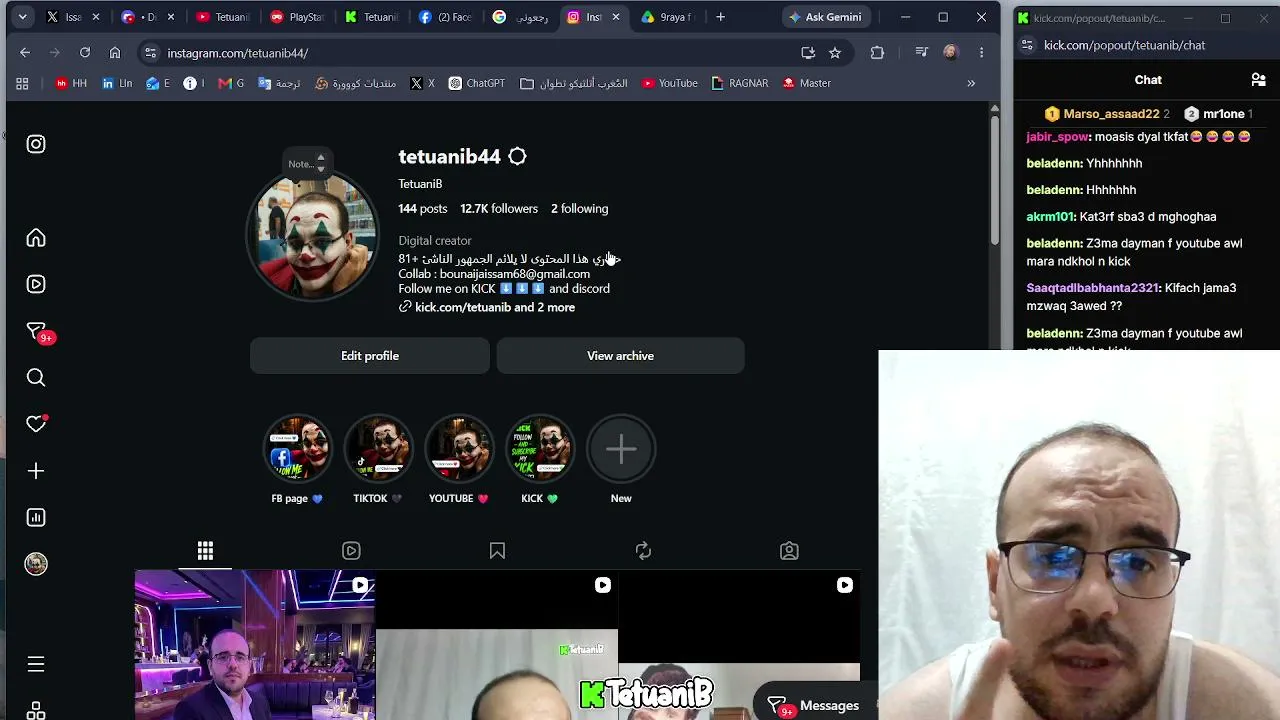Screen dimensions: 1280x720
Task: Click username jabir_spow in Kick chat
Action: pyautogui.click(x=1057, y=137)
